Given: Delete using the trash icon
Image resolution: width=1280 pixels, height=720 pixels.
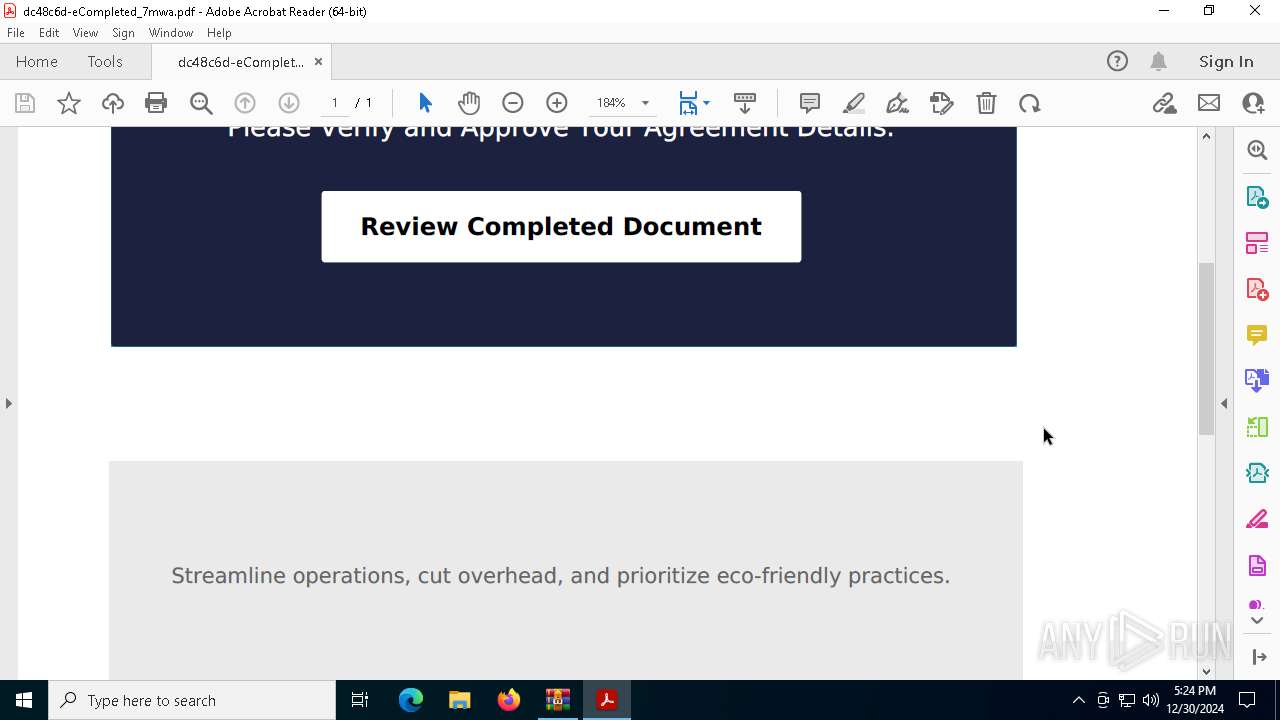Looking at the screenshot, I should point(986,103).
